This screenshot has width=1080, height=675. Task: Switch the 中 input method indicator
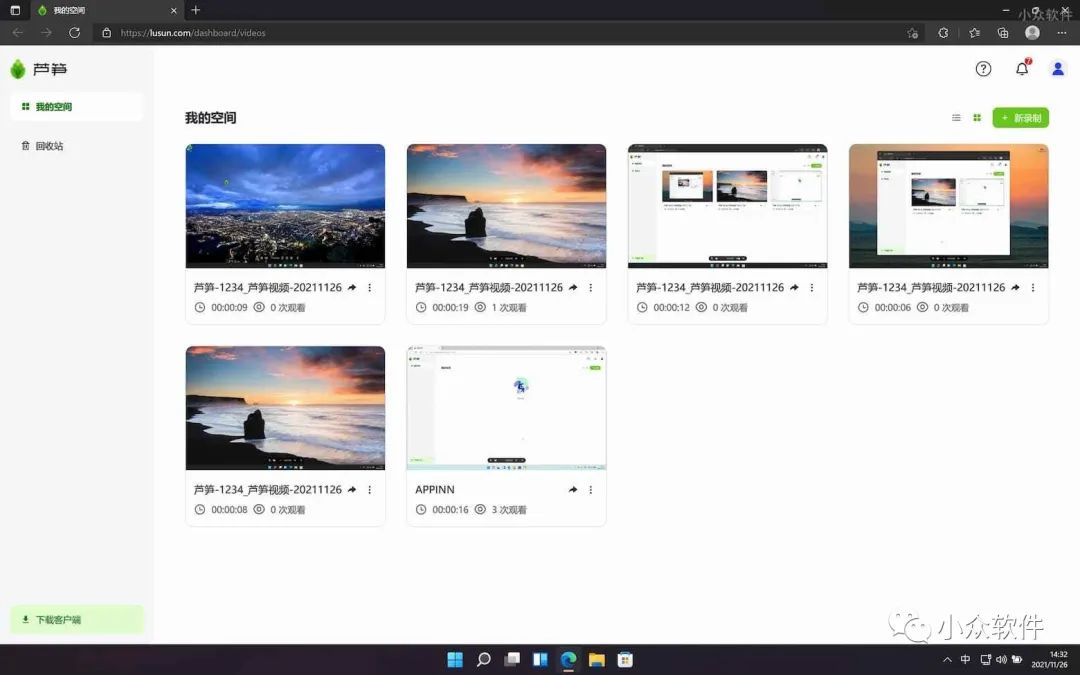[x=965, y=659]
